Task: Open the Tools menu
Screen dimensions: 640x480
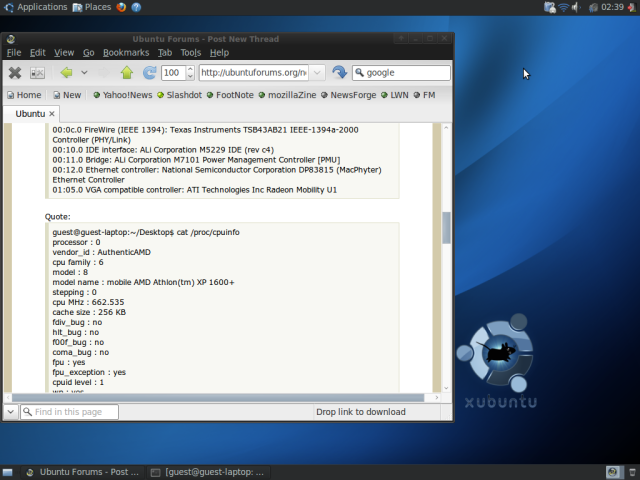Action: point(191,53)
